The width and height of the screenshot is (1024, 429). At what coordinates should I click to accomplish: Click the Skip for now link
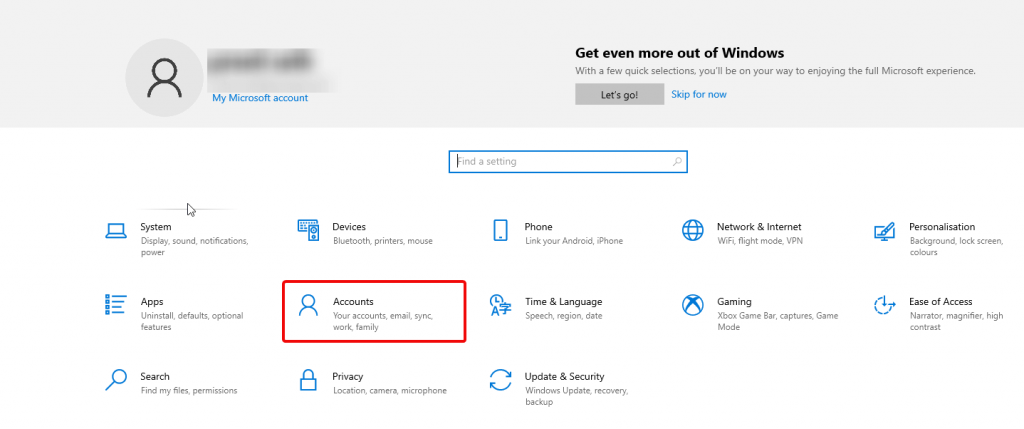coord(699,94)
